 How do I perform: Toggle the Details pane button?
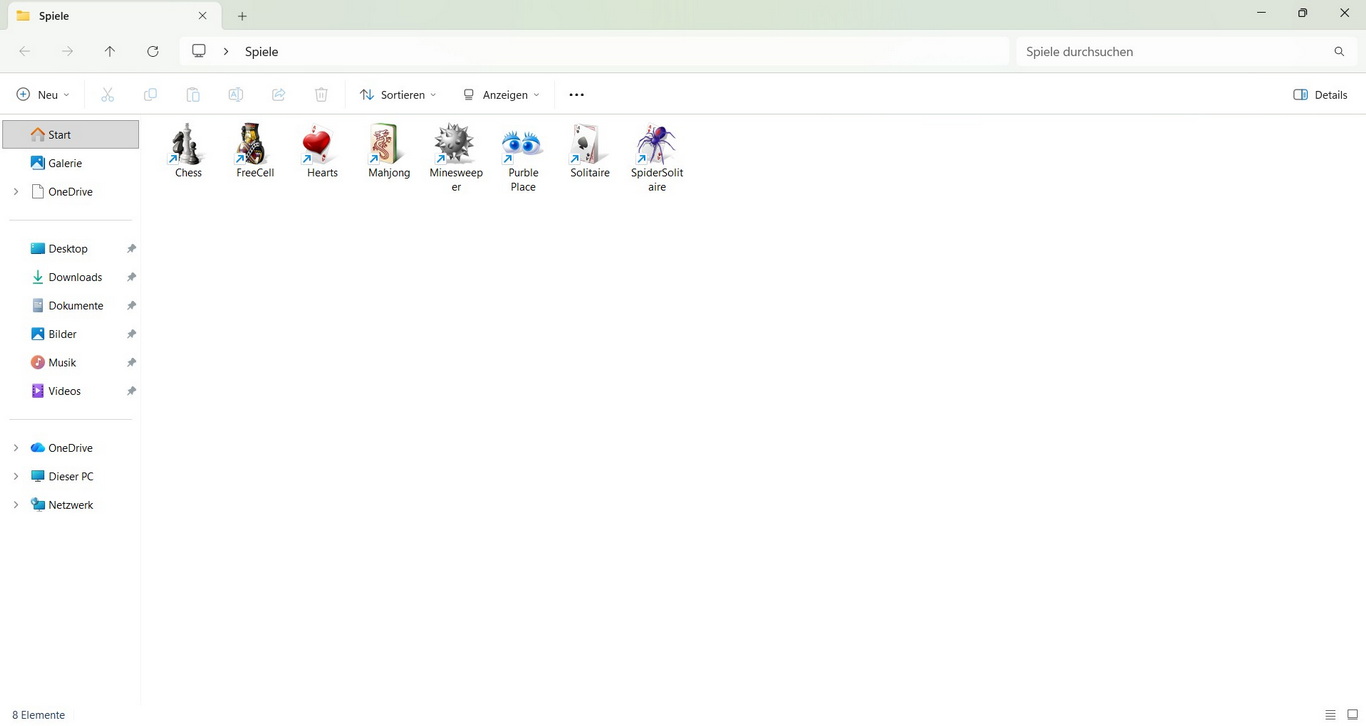(x=1320, y=95)
